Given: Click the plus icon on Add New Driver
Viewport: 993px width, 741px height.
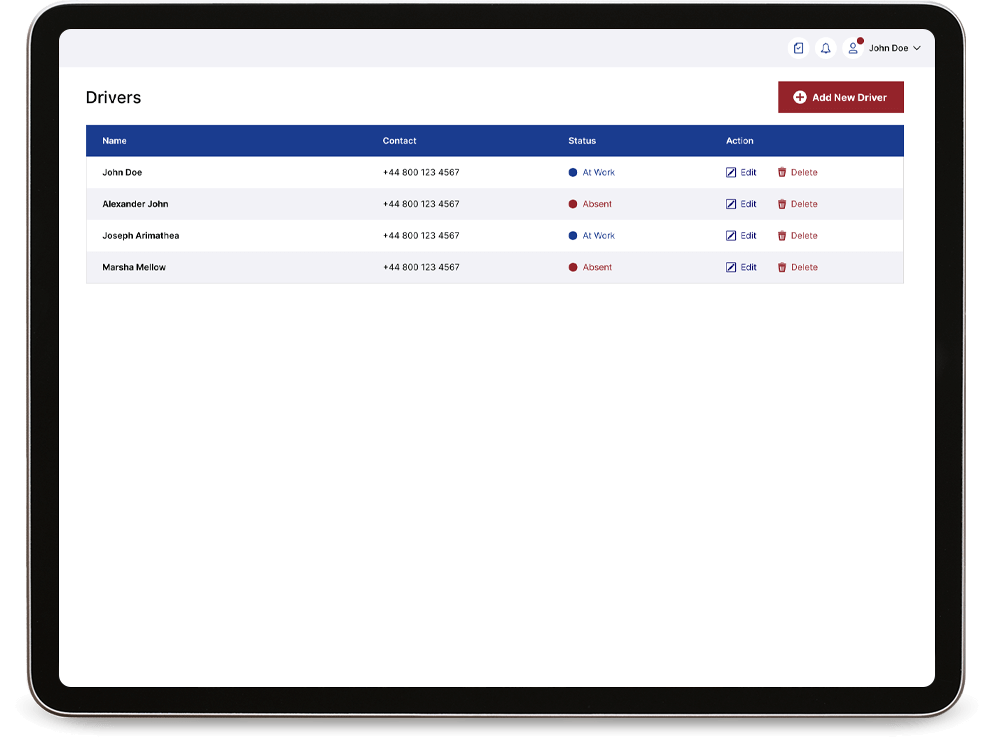Looking at the screenshot, I should click(800, 98).
